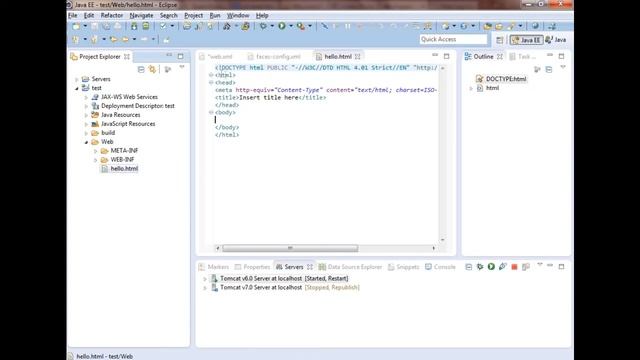Collapse the head tag fold marker
The height and width of the screenshot is (360, 640).
click(211, 82)
